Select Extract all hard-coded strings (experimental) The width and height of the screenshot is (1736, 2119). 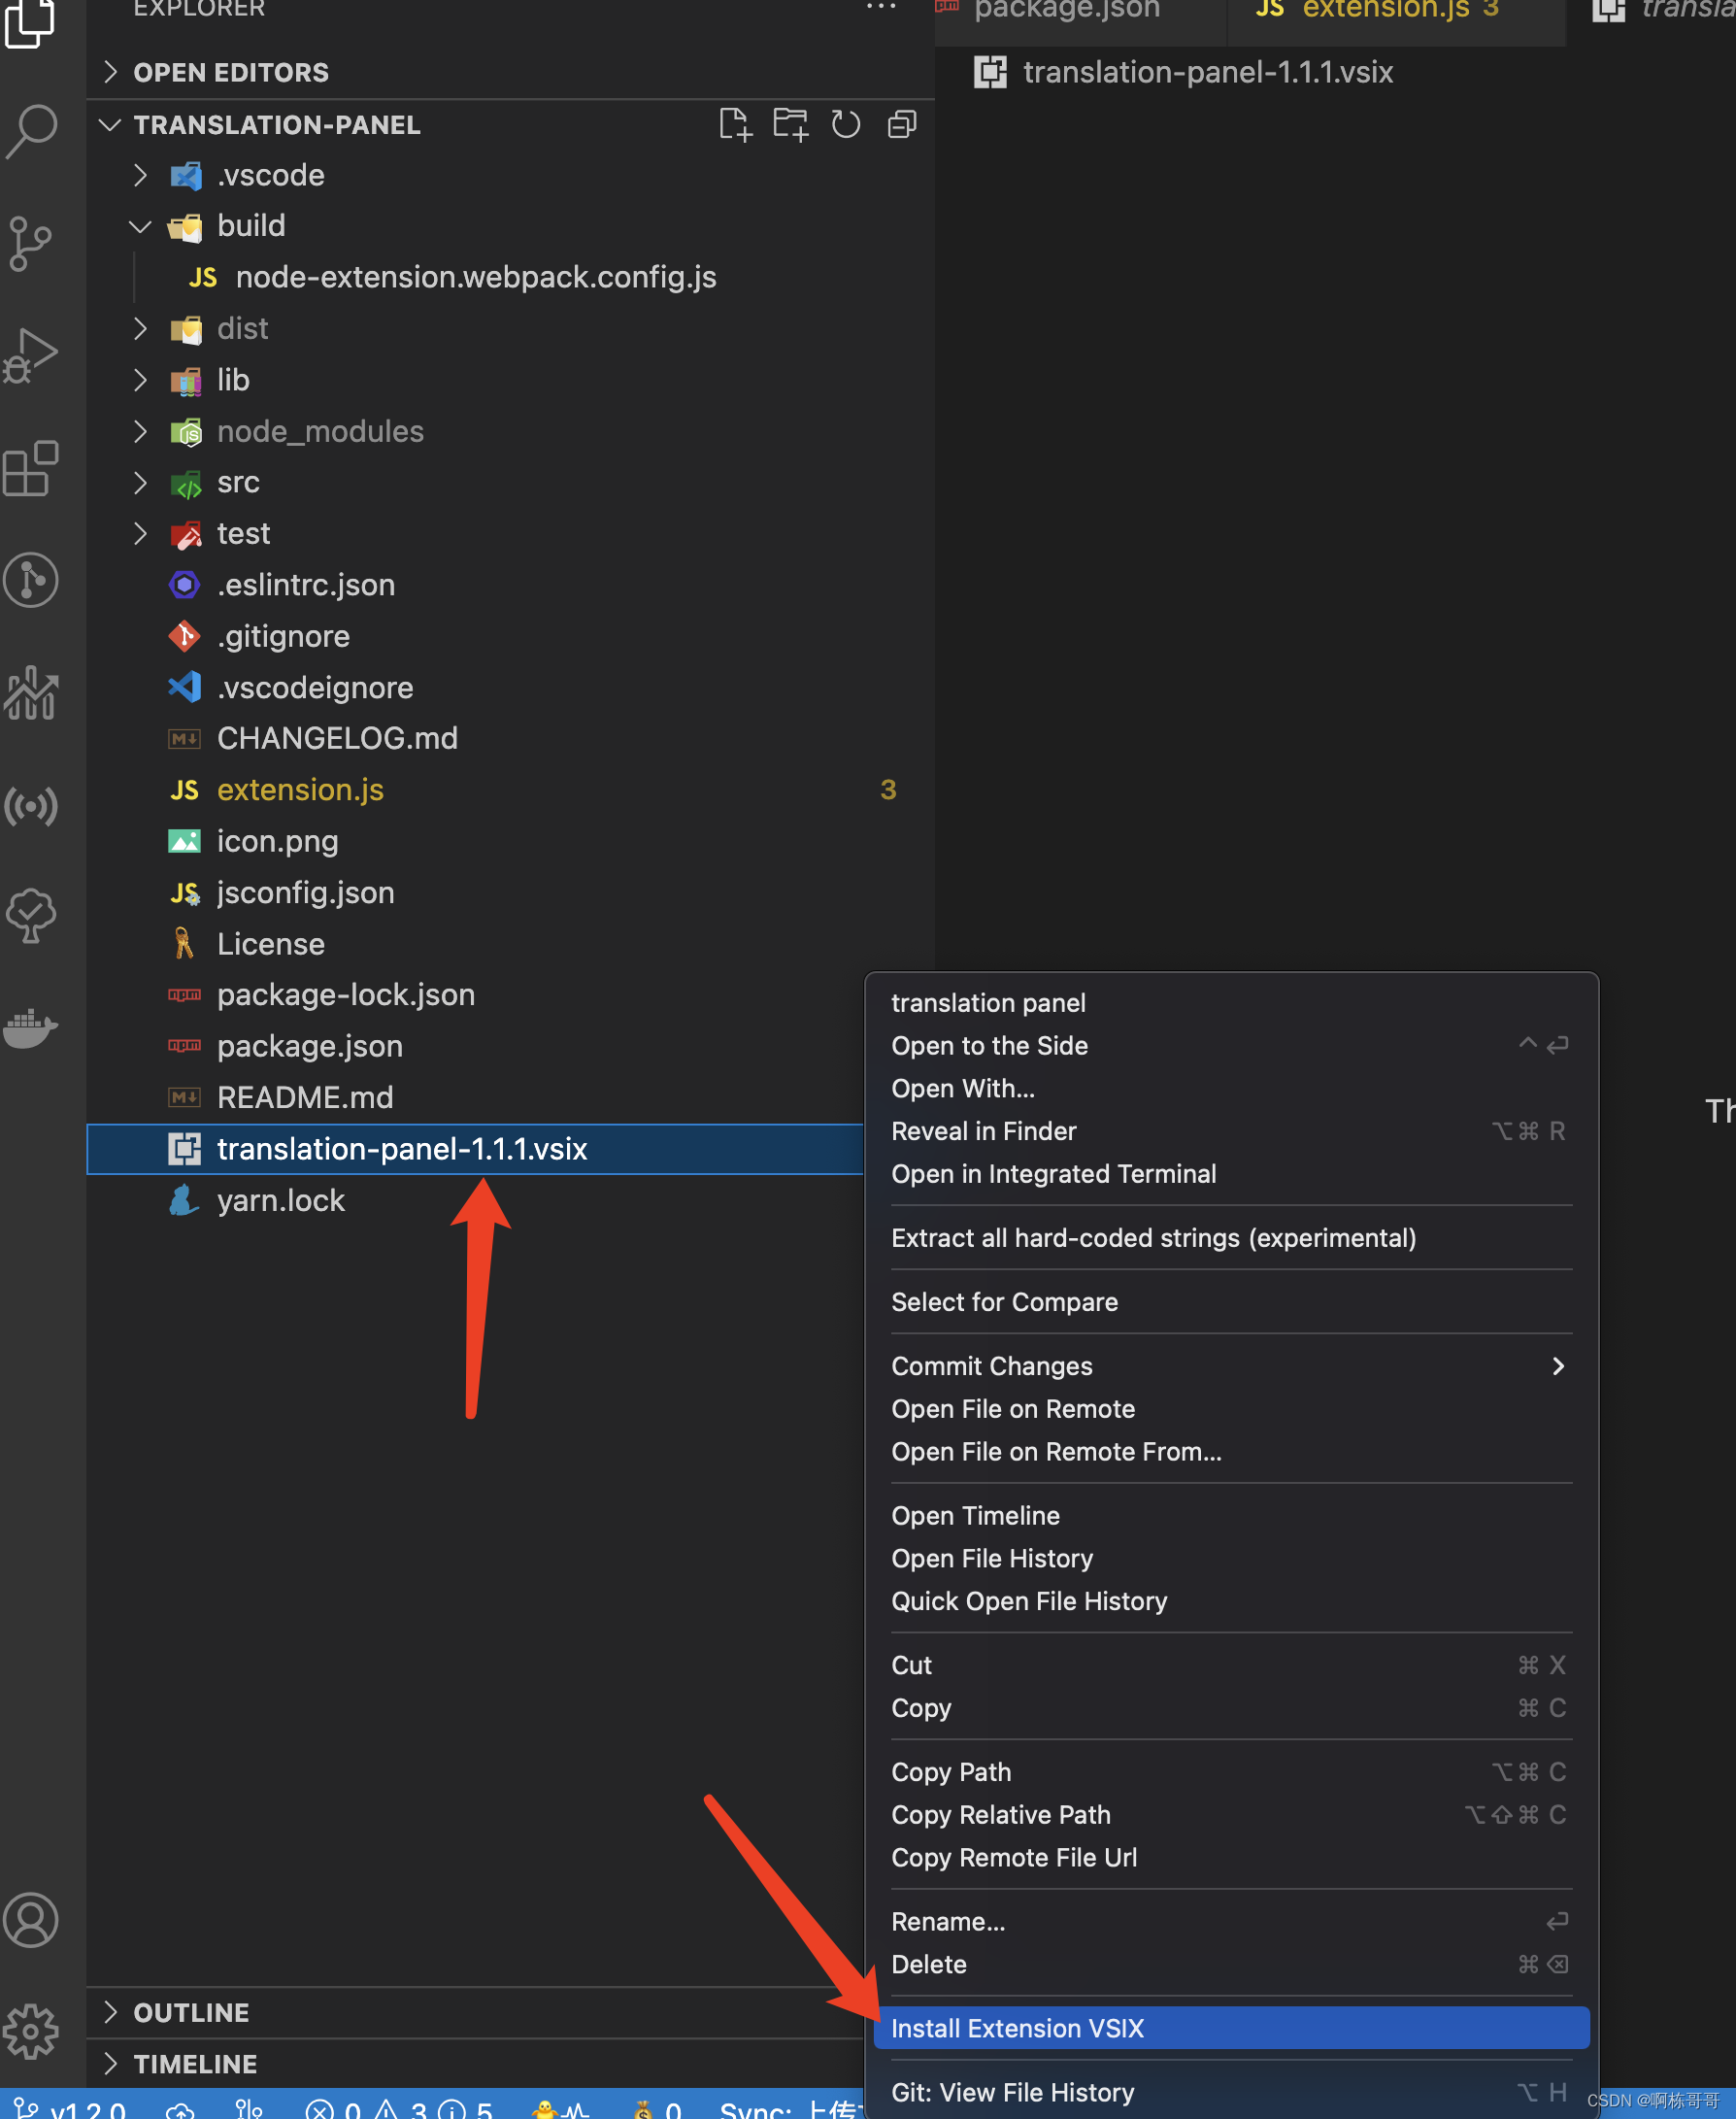pos(1231,1237)
